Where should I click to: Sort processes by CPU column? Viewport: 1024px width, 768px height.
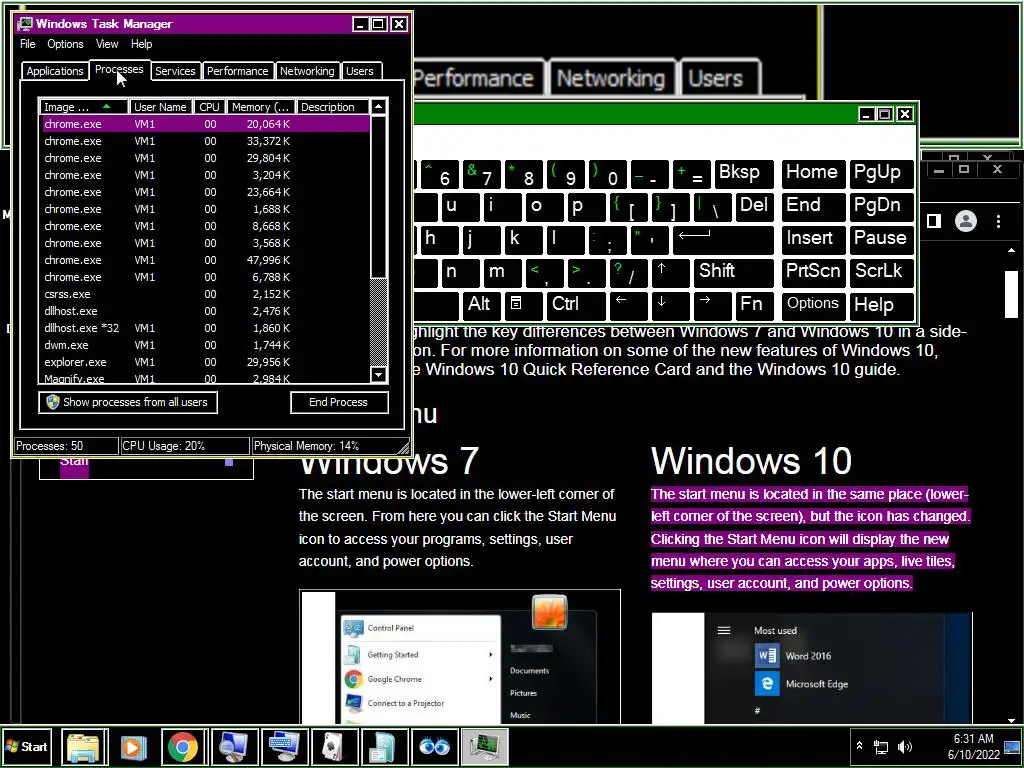210,107
